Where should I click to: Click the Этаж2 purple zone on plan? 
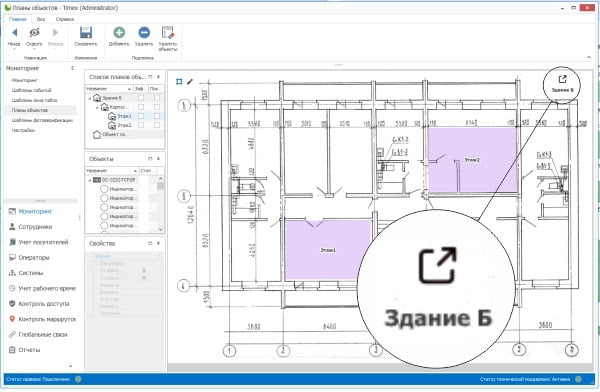472,160
